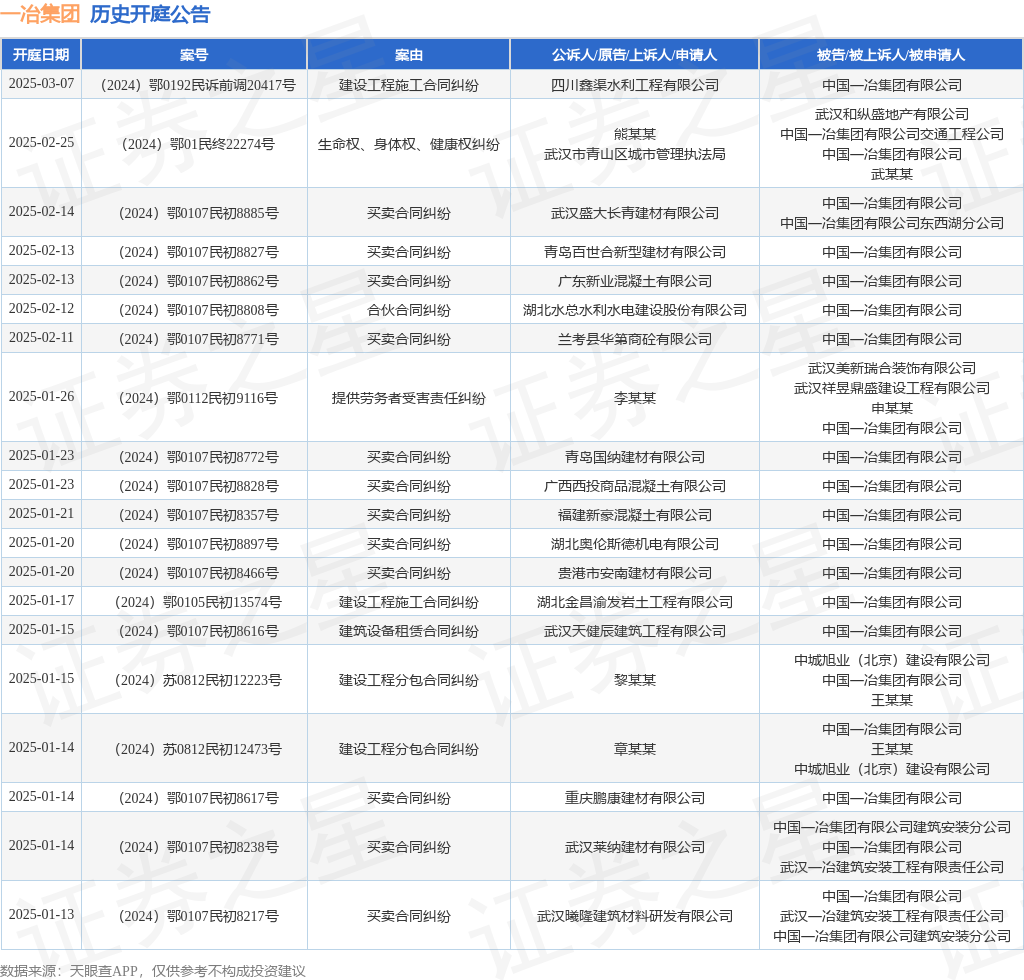Click 湖北水总水利水电建设股份有限公司 cell
The width and height of the screenshot is (1024, 980).
click(x=634, y=310)
